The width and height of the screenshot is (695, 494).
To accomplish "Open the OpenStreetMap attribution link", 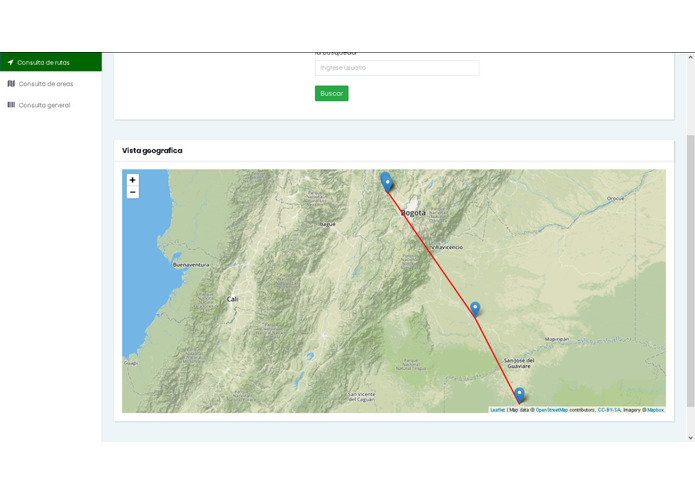I will pyautogui.click(x=551, y=410).
